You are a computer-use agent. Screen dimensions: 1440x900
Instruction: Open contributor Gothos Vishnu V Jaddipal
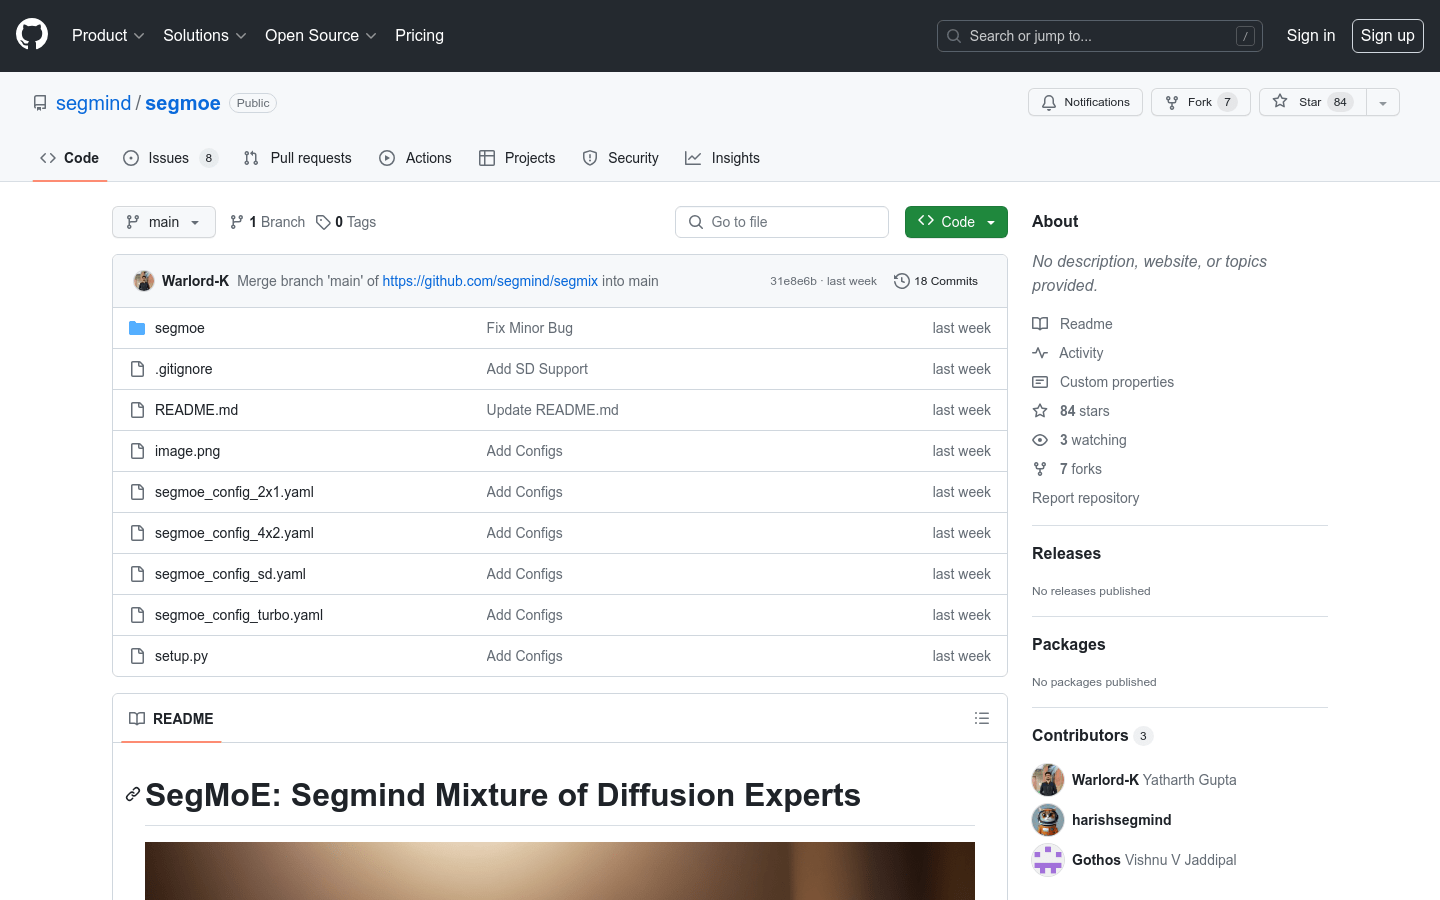point(1154,860)
